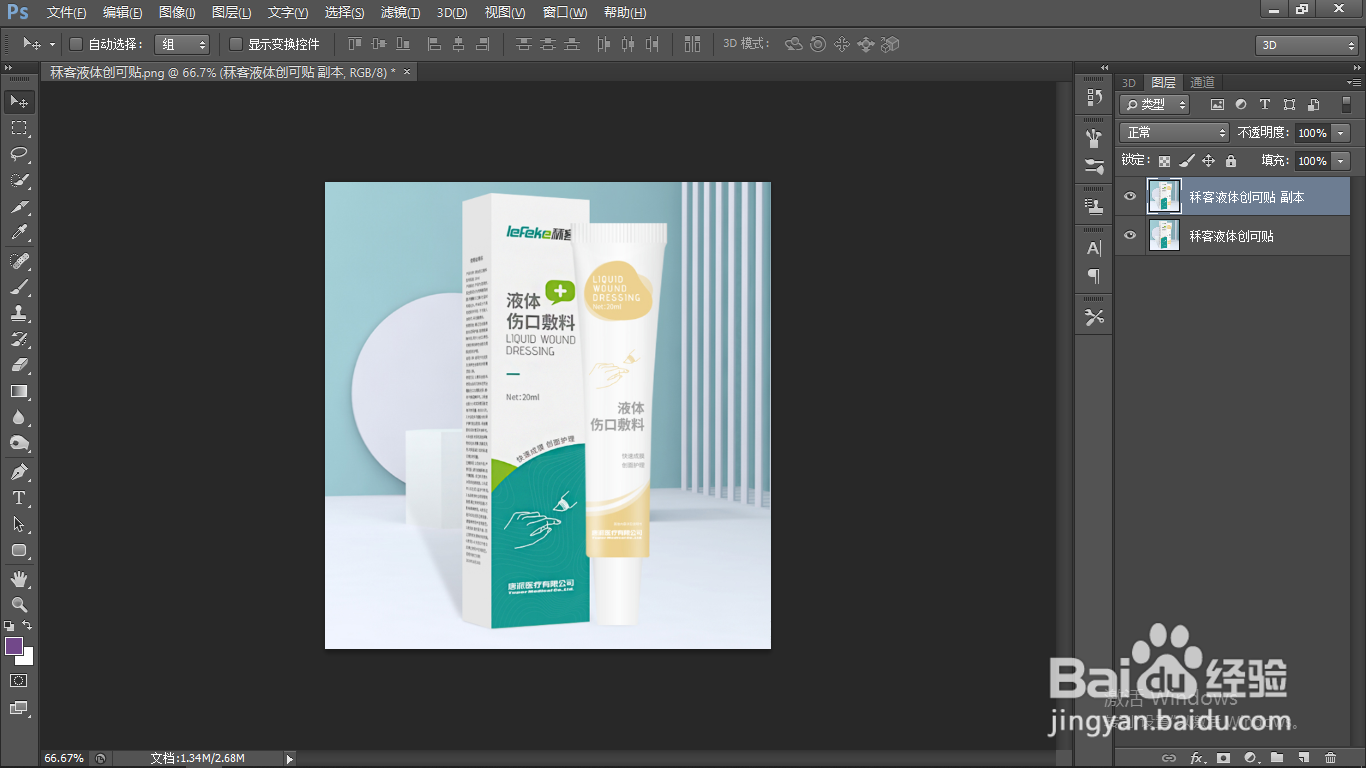The image size is (1366, 768).
Task: Select the Crop tool
Action: (19, 207)
